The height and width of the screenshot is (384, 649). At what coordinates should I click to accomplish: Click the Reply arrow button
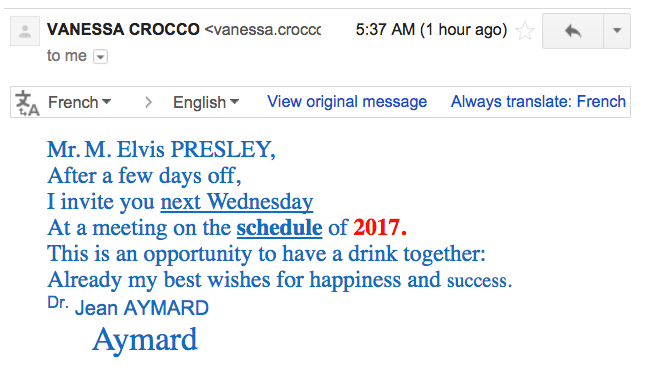tap(573, 31)
